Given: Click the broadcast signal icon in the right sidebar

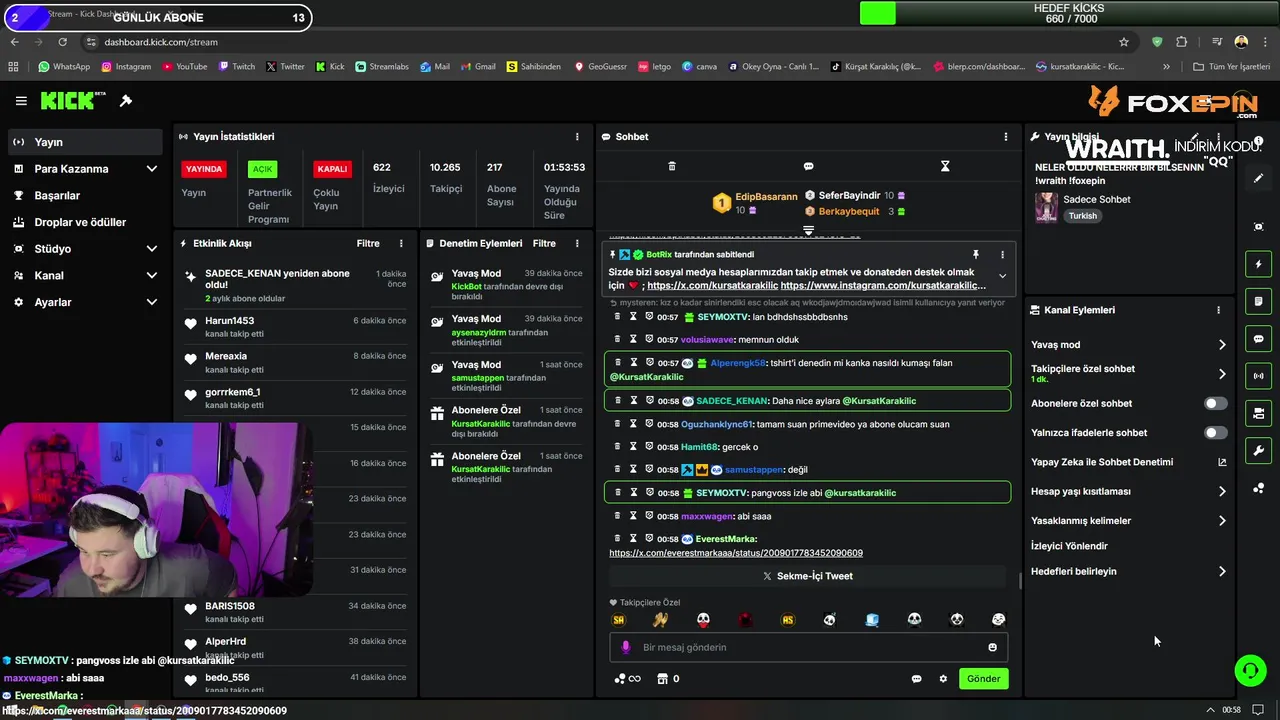Looking at the screenshot, I should coord(1258,376).
